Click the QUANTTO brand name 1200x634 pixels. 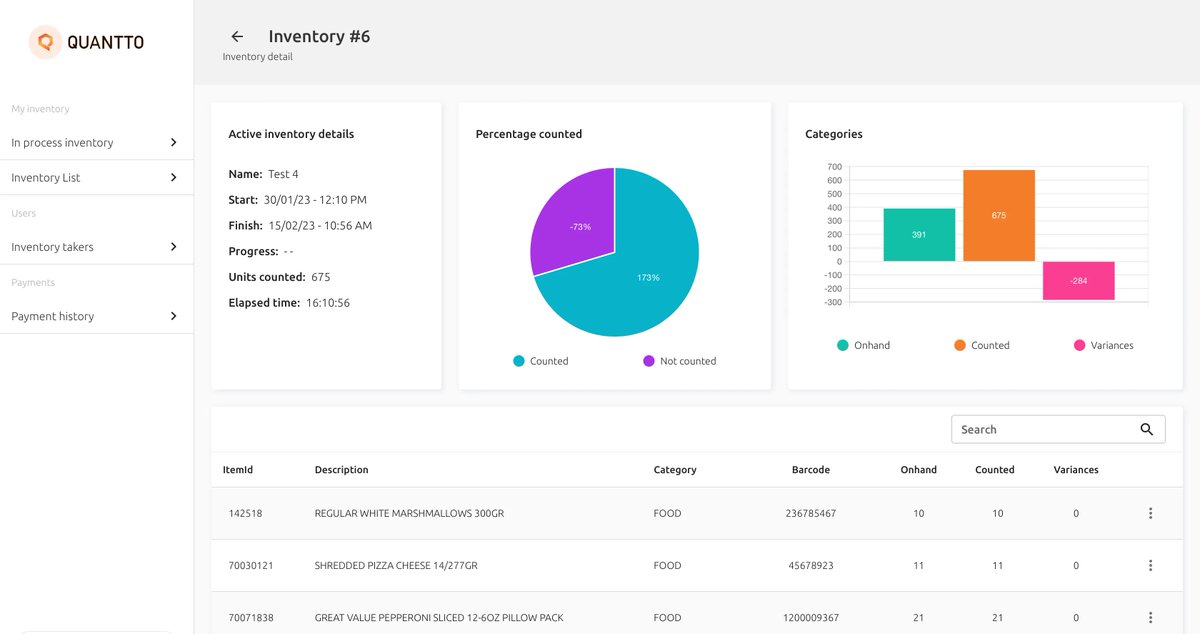tap(105, 42)
